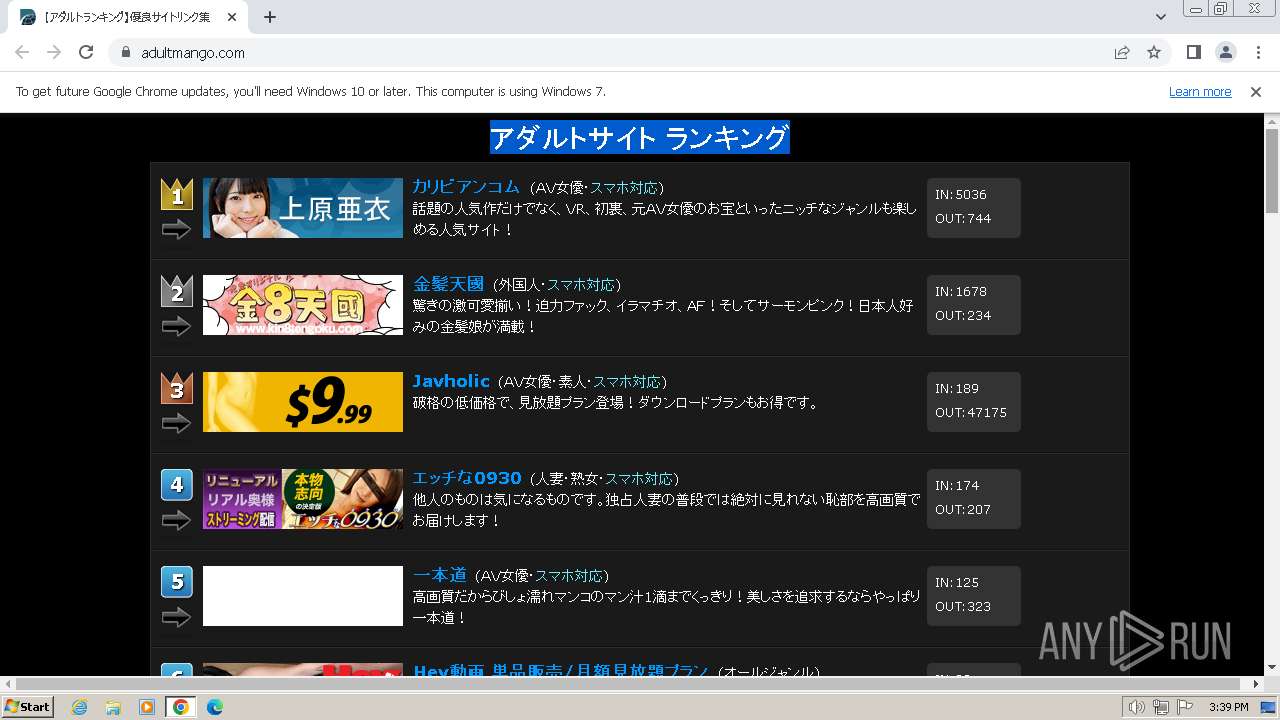Viewport: 1280px width, 720px height.
Task: Click the IN: 5036 counter text
Action: pos(961,195)
